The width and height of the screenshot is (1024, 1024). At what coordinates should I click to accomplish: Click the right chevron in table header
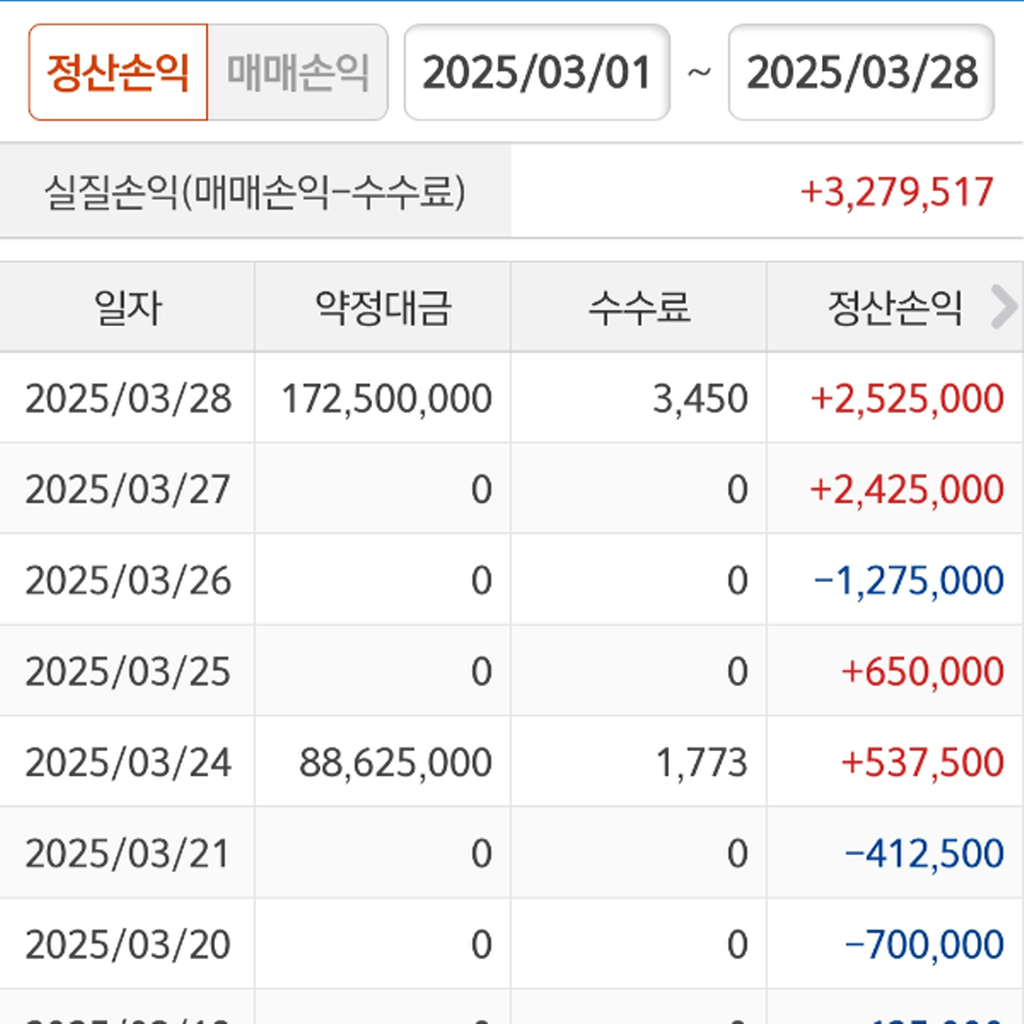(x=1002, y=307)
